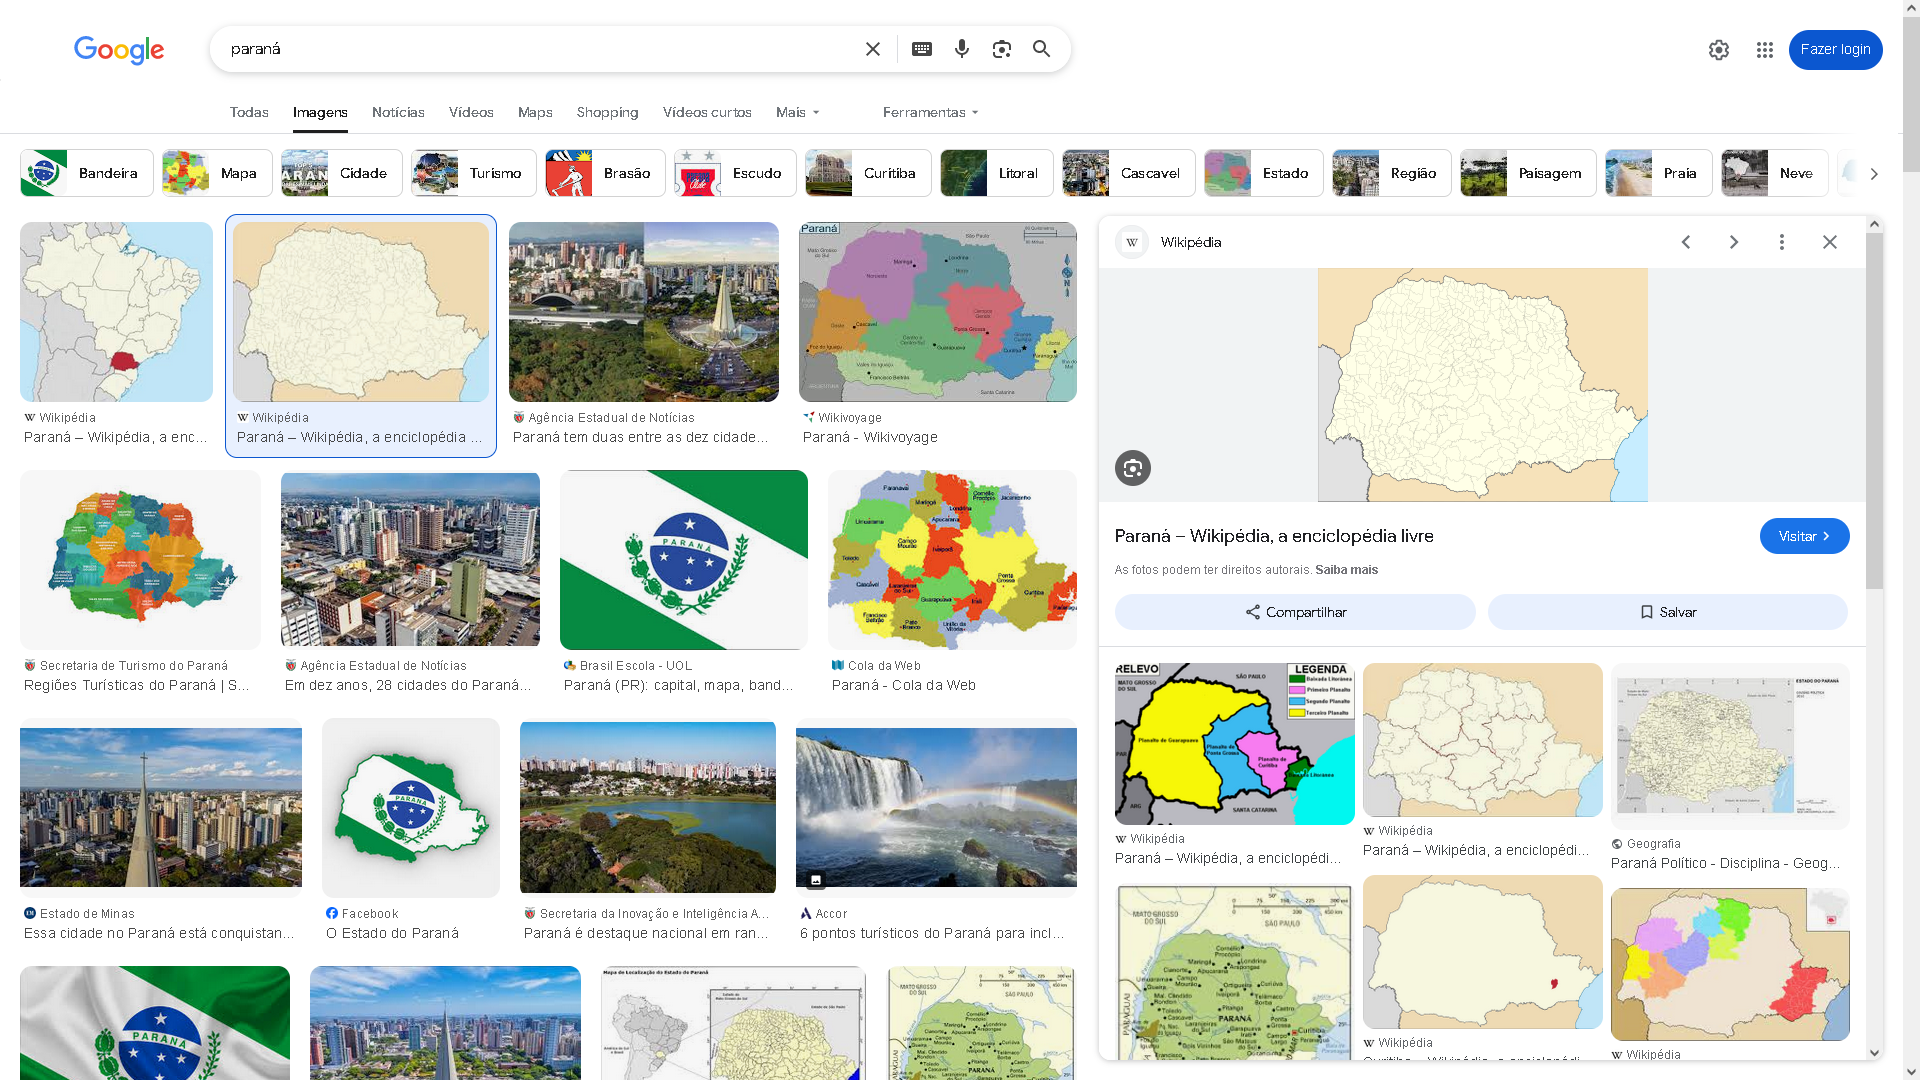Start voice search with the microphone icon
Image resolution: width=1920 pixels, height=1080 pixels.
pyautogui.click(x=962, y=49)
